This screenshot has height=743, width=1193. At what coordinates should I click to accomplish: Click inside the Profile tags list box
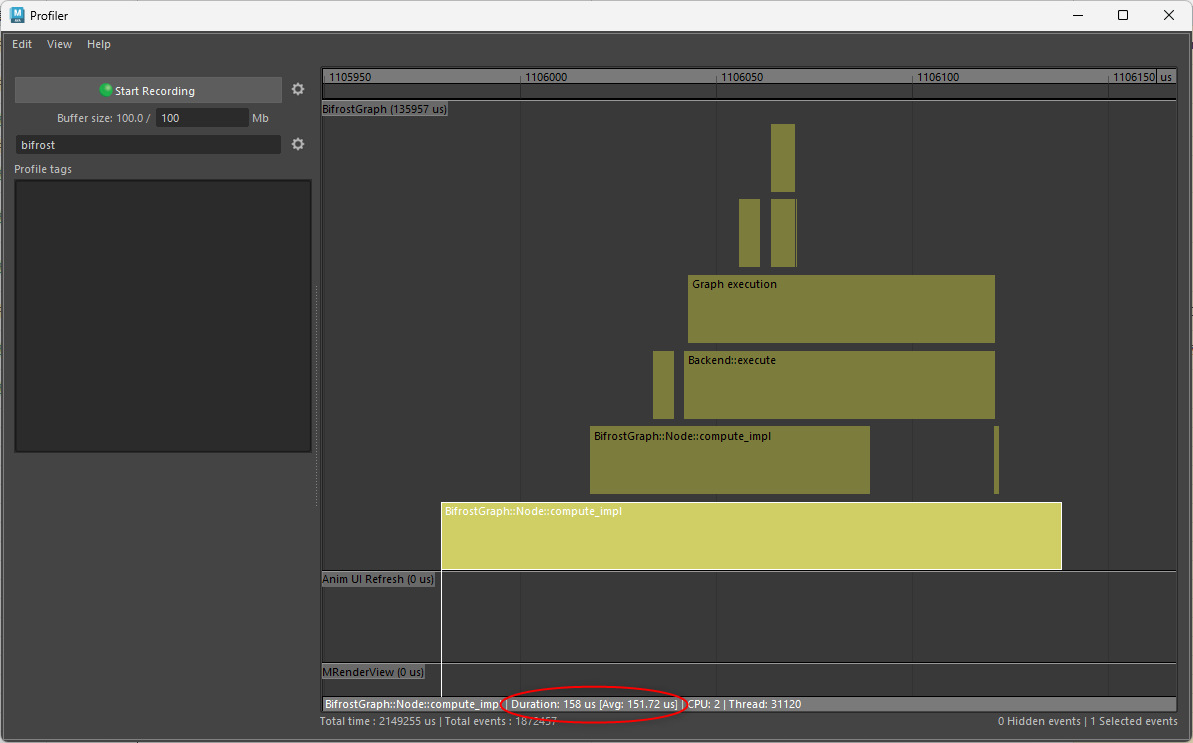click(163, 316)
